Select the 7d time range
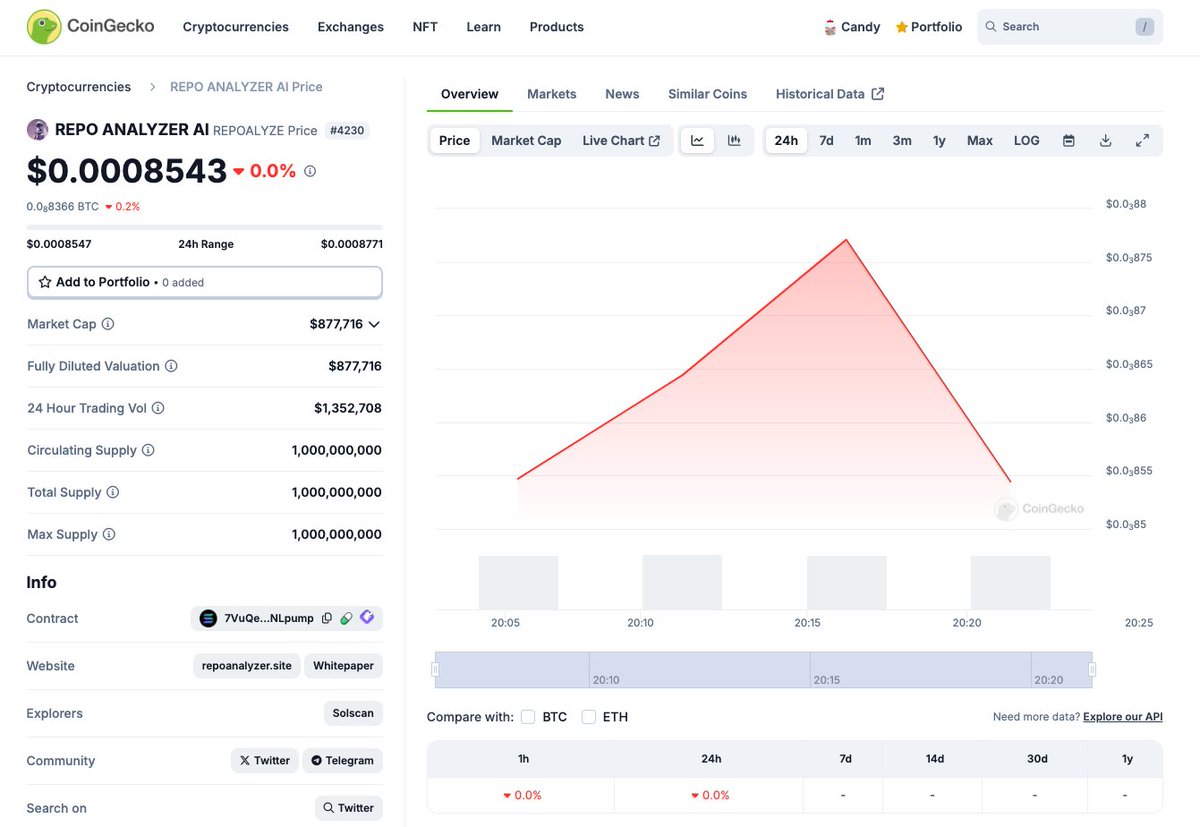1200x827 pixels. click(826, 141)
